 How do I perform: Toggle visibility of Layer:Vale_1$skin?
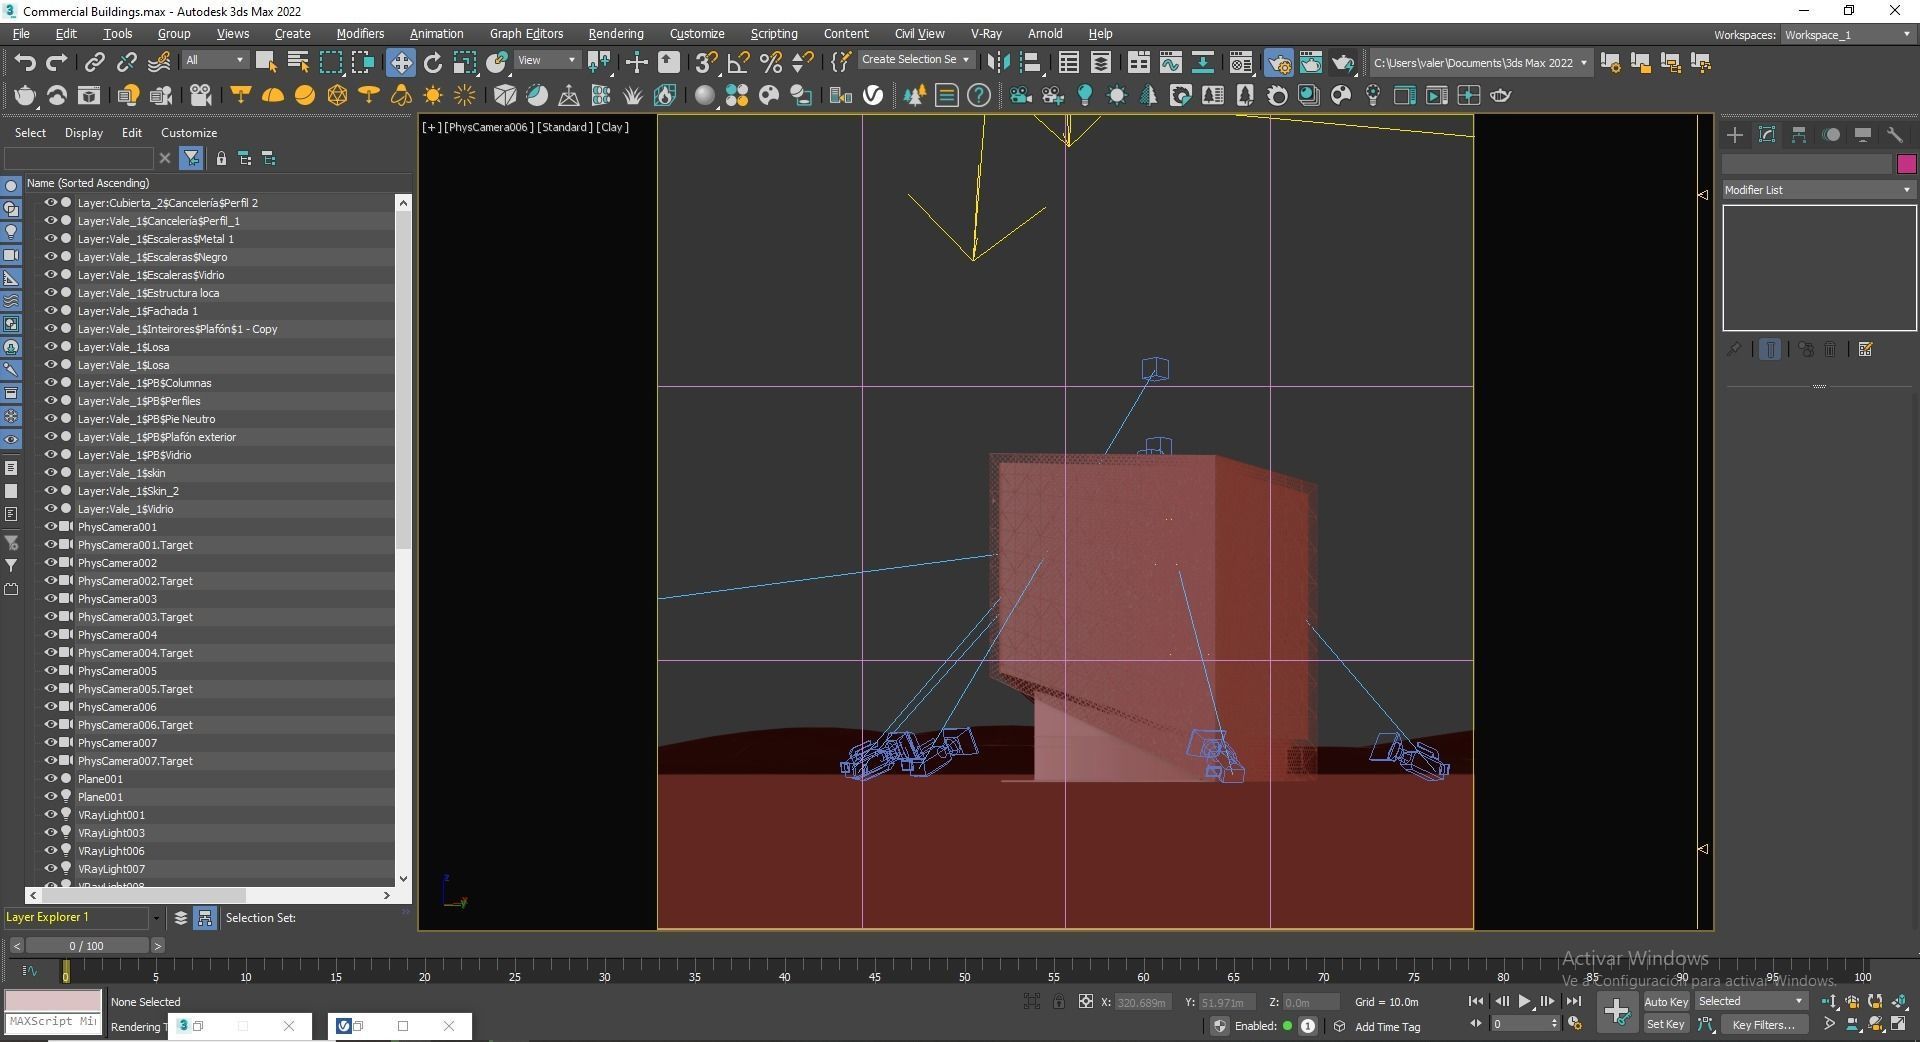point(50,473)
